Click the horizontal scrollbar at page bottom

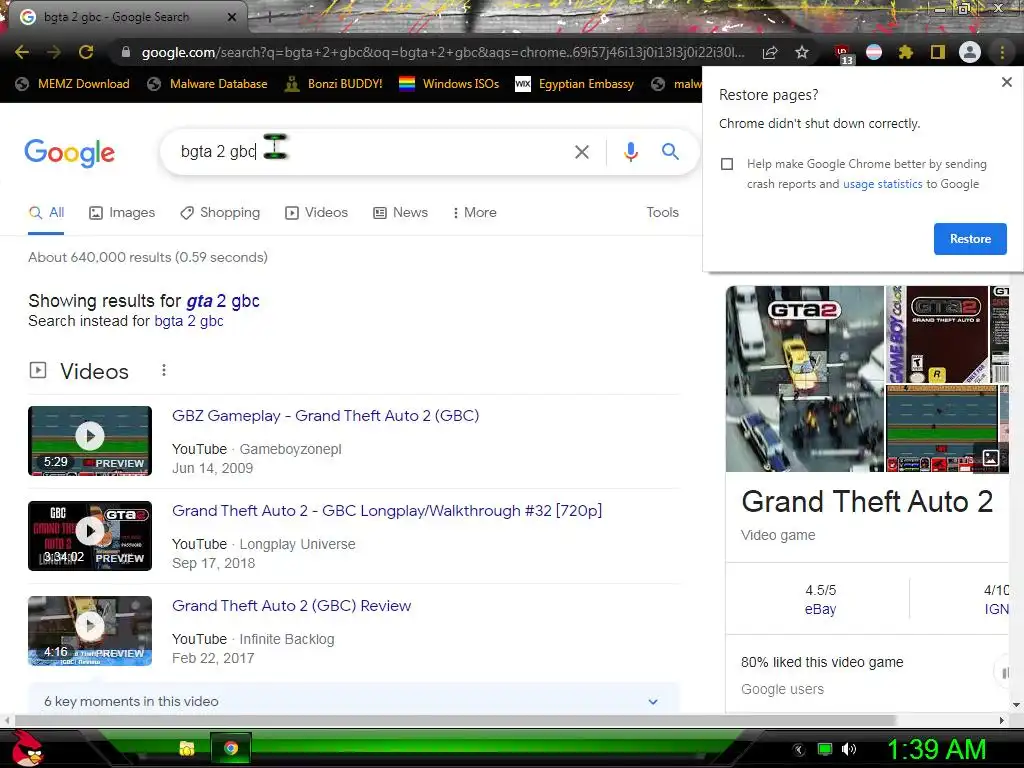pyautogui.click(x=455, y=720)
